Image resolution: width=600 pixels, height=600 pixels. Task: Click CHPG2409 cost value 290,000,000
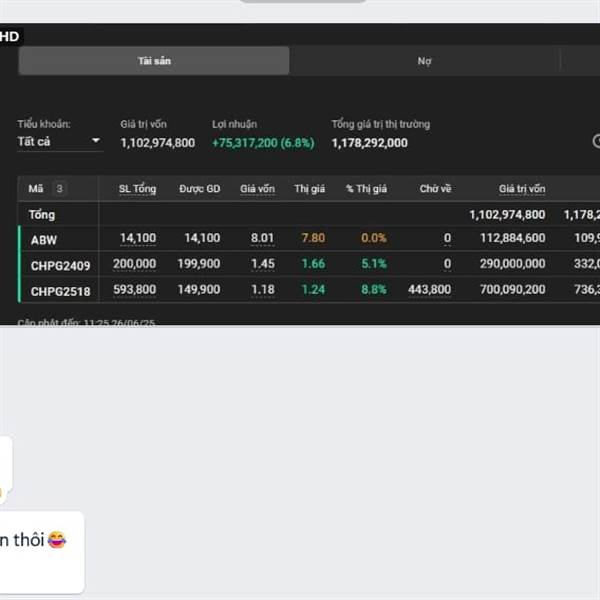(512, 264)
